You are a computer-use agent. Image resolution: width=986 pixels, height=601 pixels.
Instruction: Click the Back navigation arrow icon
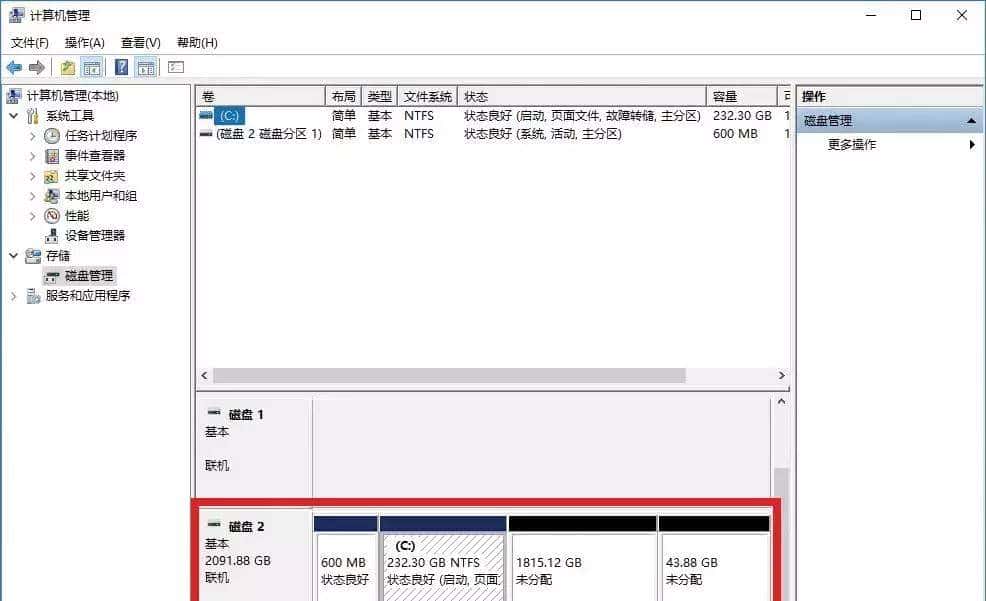[x=14, y=66]
